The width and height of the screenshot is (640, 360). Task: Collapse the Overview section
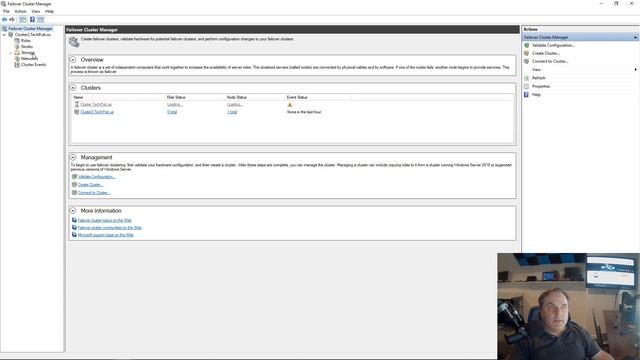pyautogui.click(x=73, y=60)
